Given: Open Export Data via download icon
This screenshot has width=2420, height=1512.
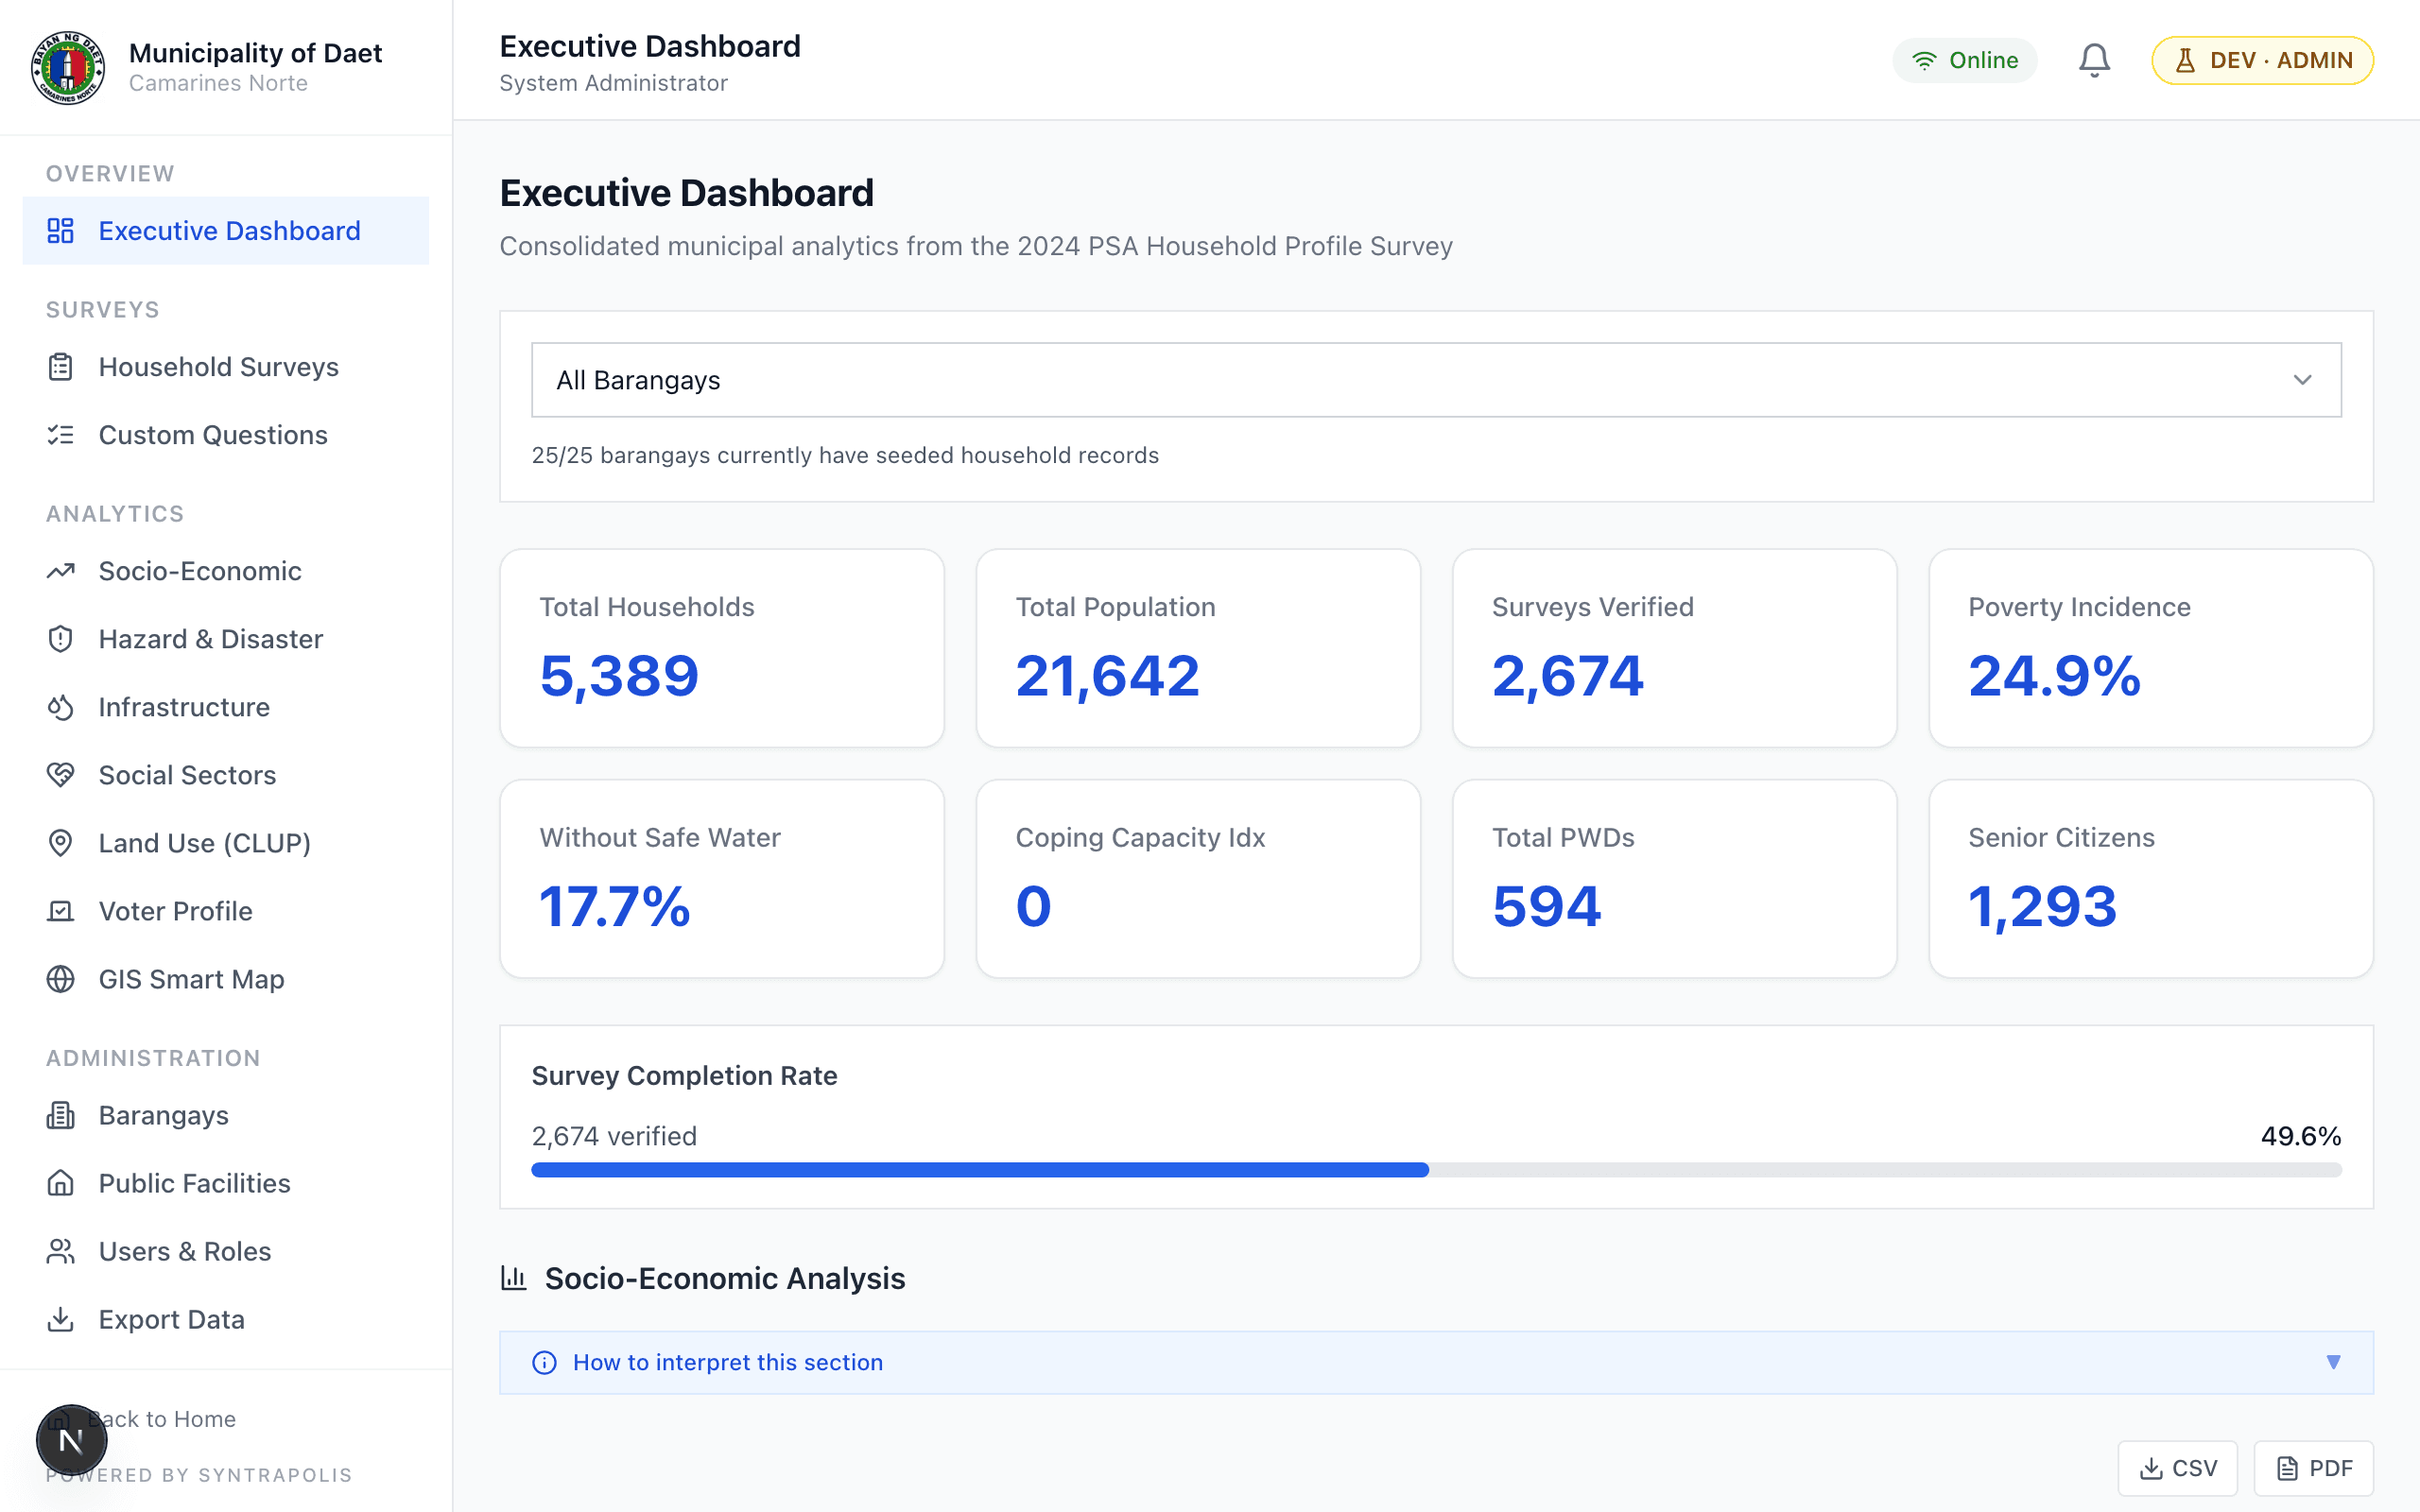Looking at the screenshot, I should click(60, 1319).
